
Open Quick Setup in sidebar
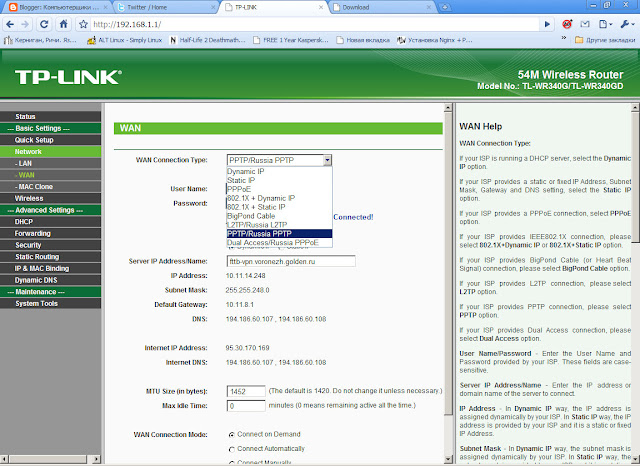(x=51, y=140)
